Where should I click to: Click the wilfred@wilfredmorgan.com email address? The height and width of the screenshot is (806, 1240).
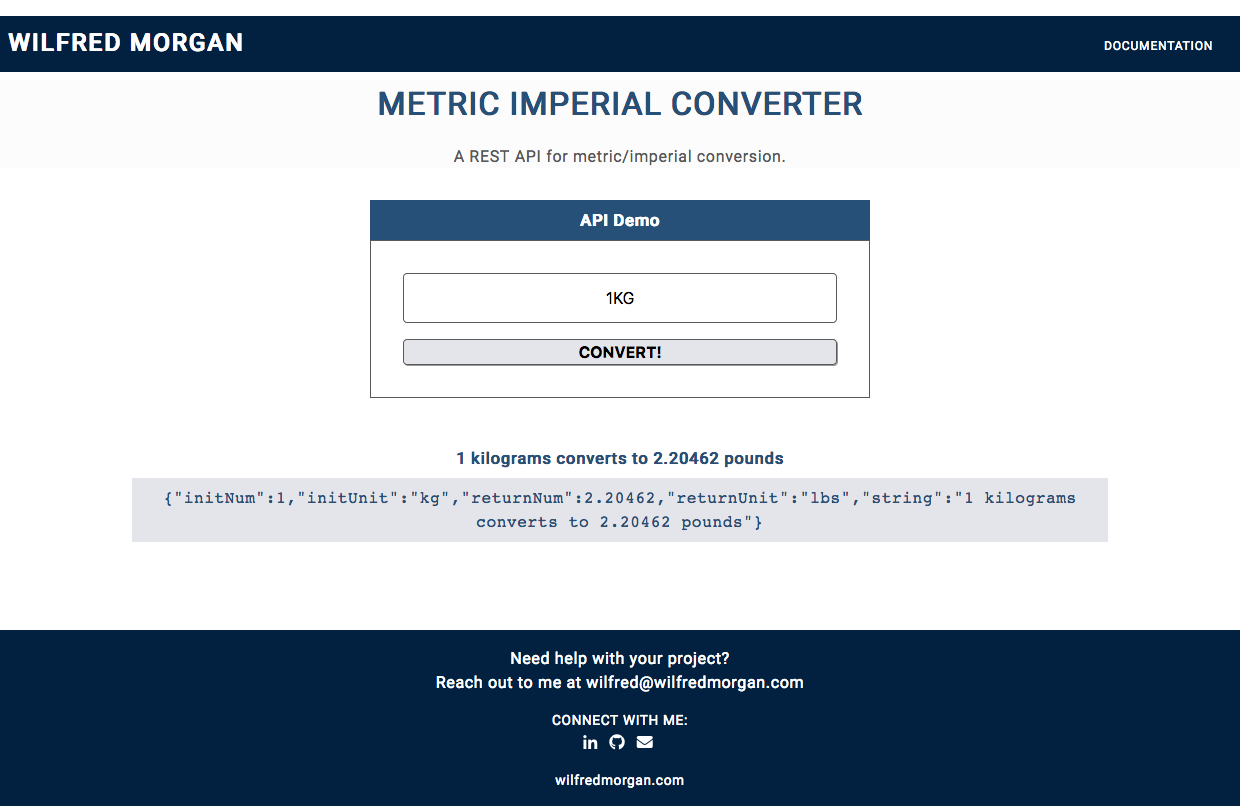coord(695,682)
